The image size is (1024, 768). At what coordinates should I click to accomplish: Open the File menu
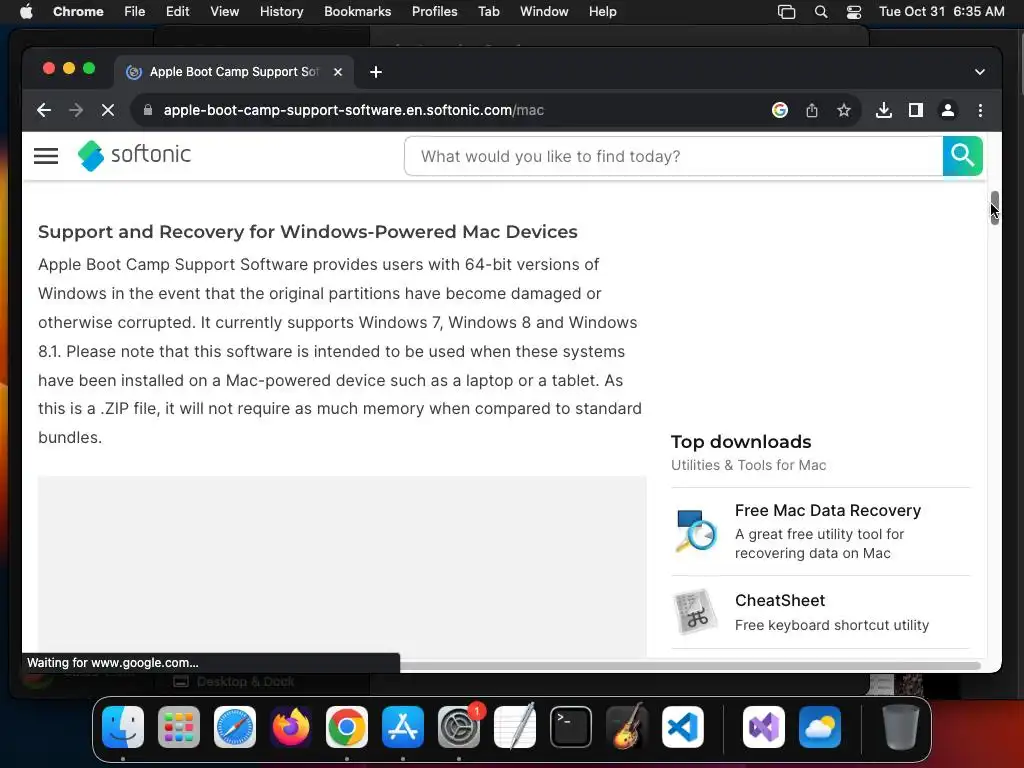tap(135, 11)
